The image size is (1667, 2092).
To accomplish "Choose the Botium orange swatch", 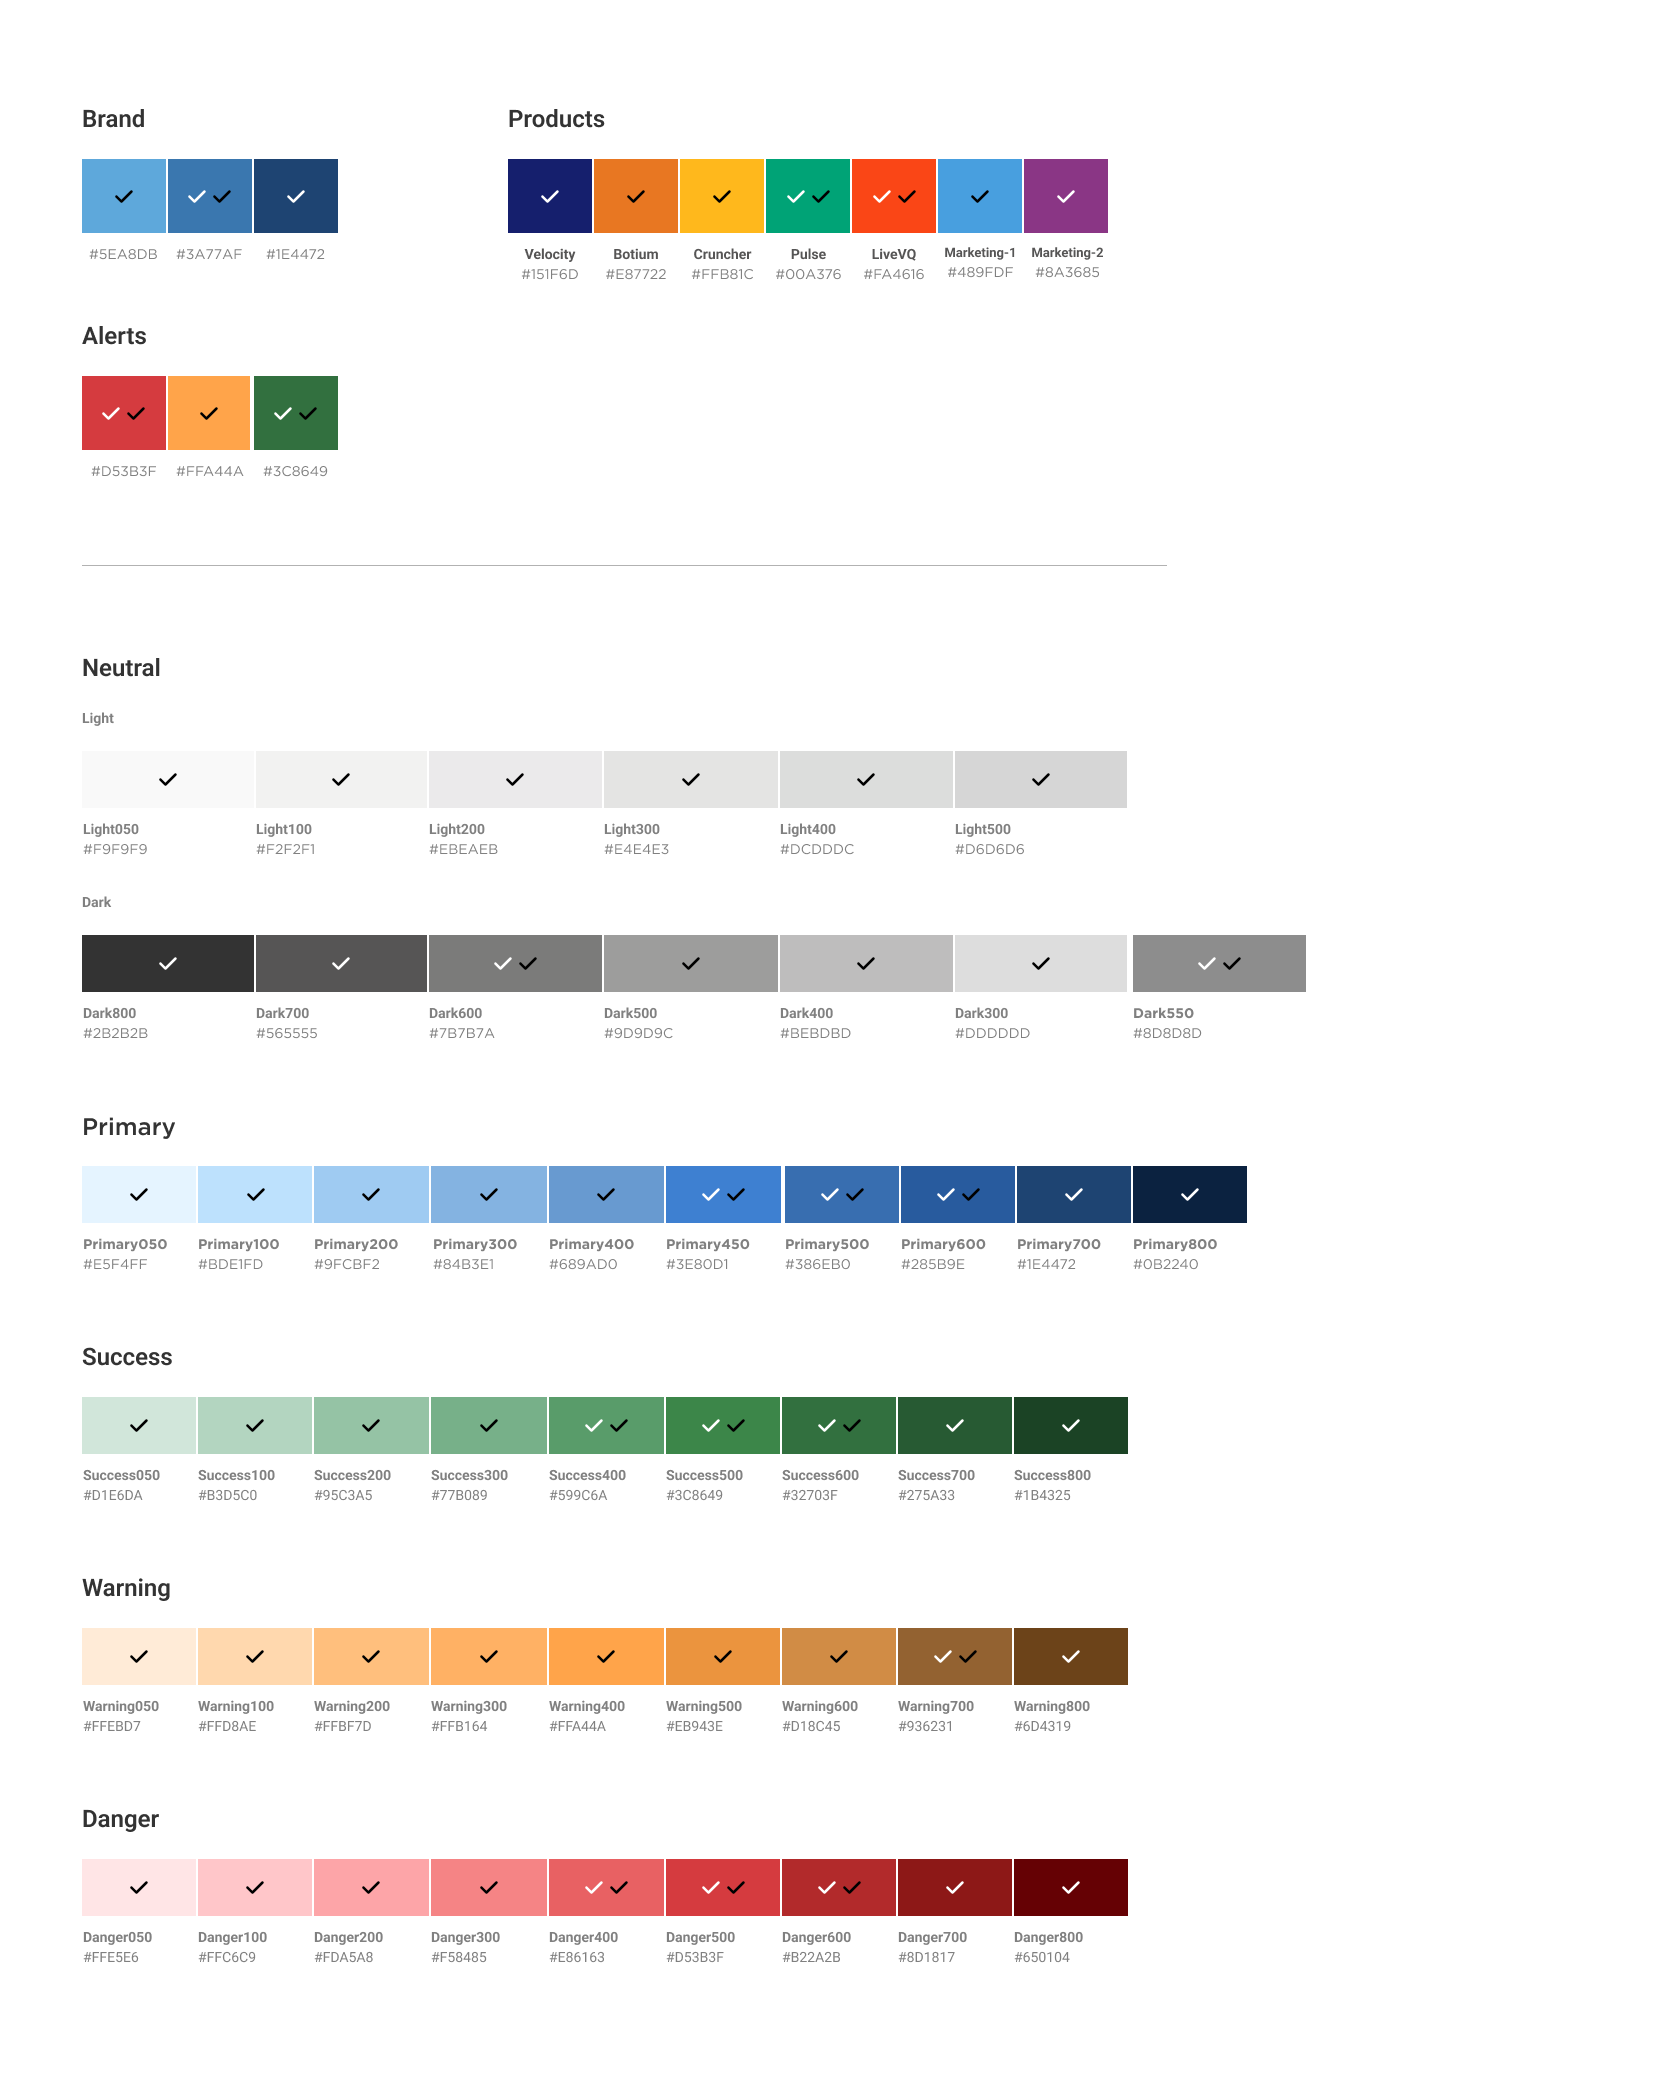I will 636,196.
